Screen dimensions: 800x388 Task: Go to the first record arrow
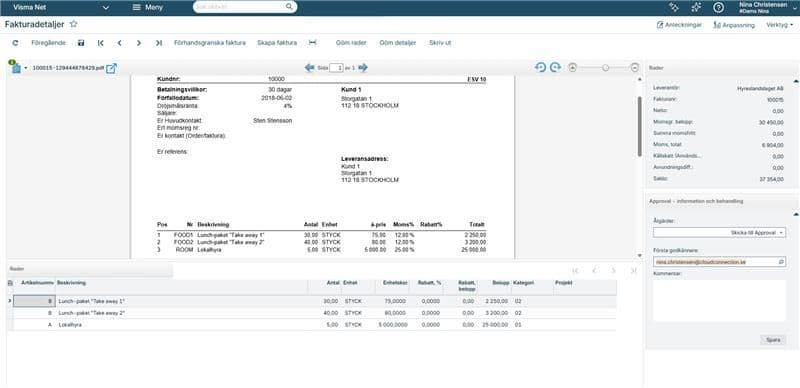(x=101, y=43)
